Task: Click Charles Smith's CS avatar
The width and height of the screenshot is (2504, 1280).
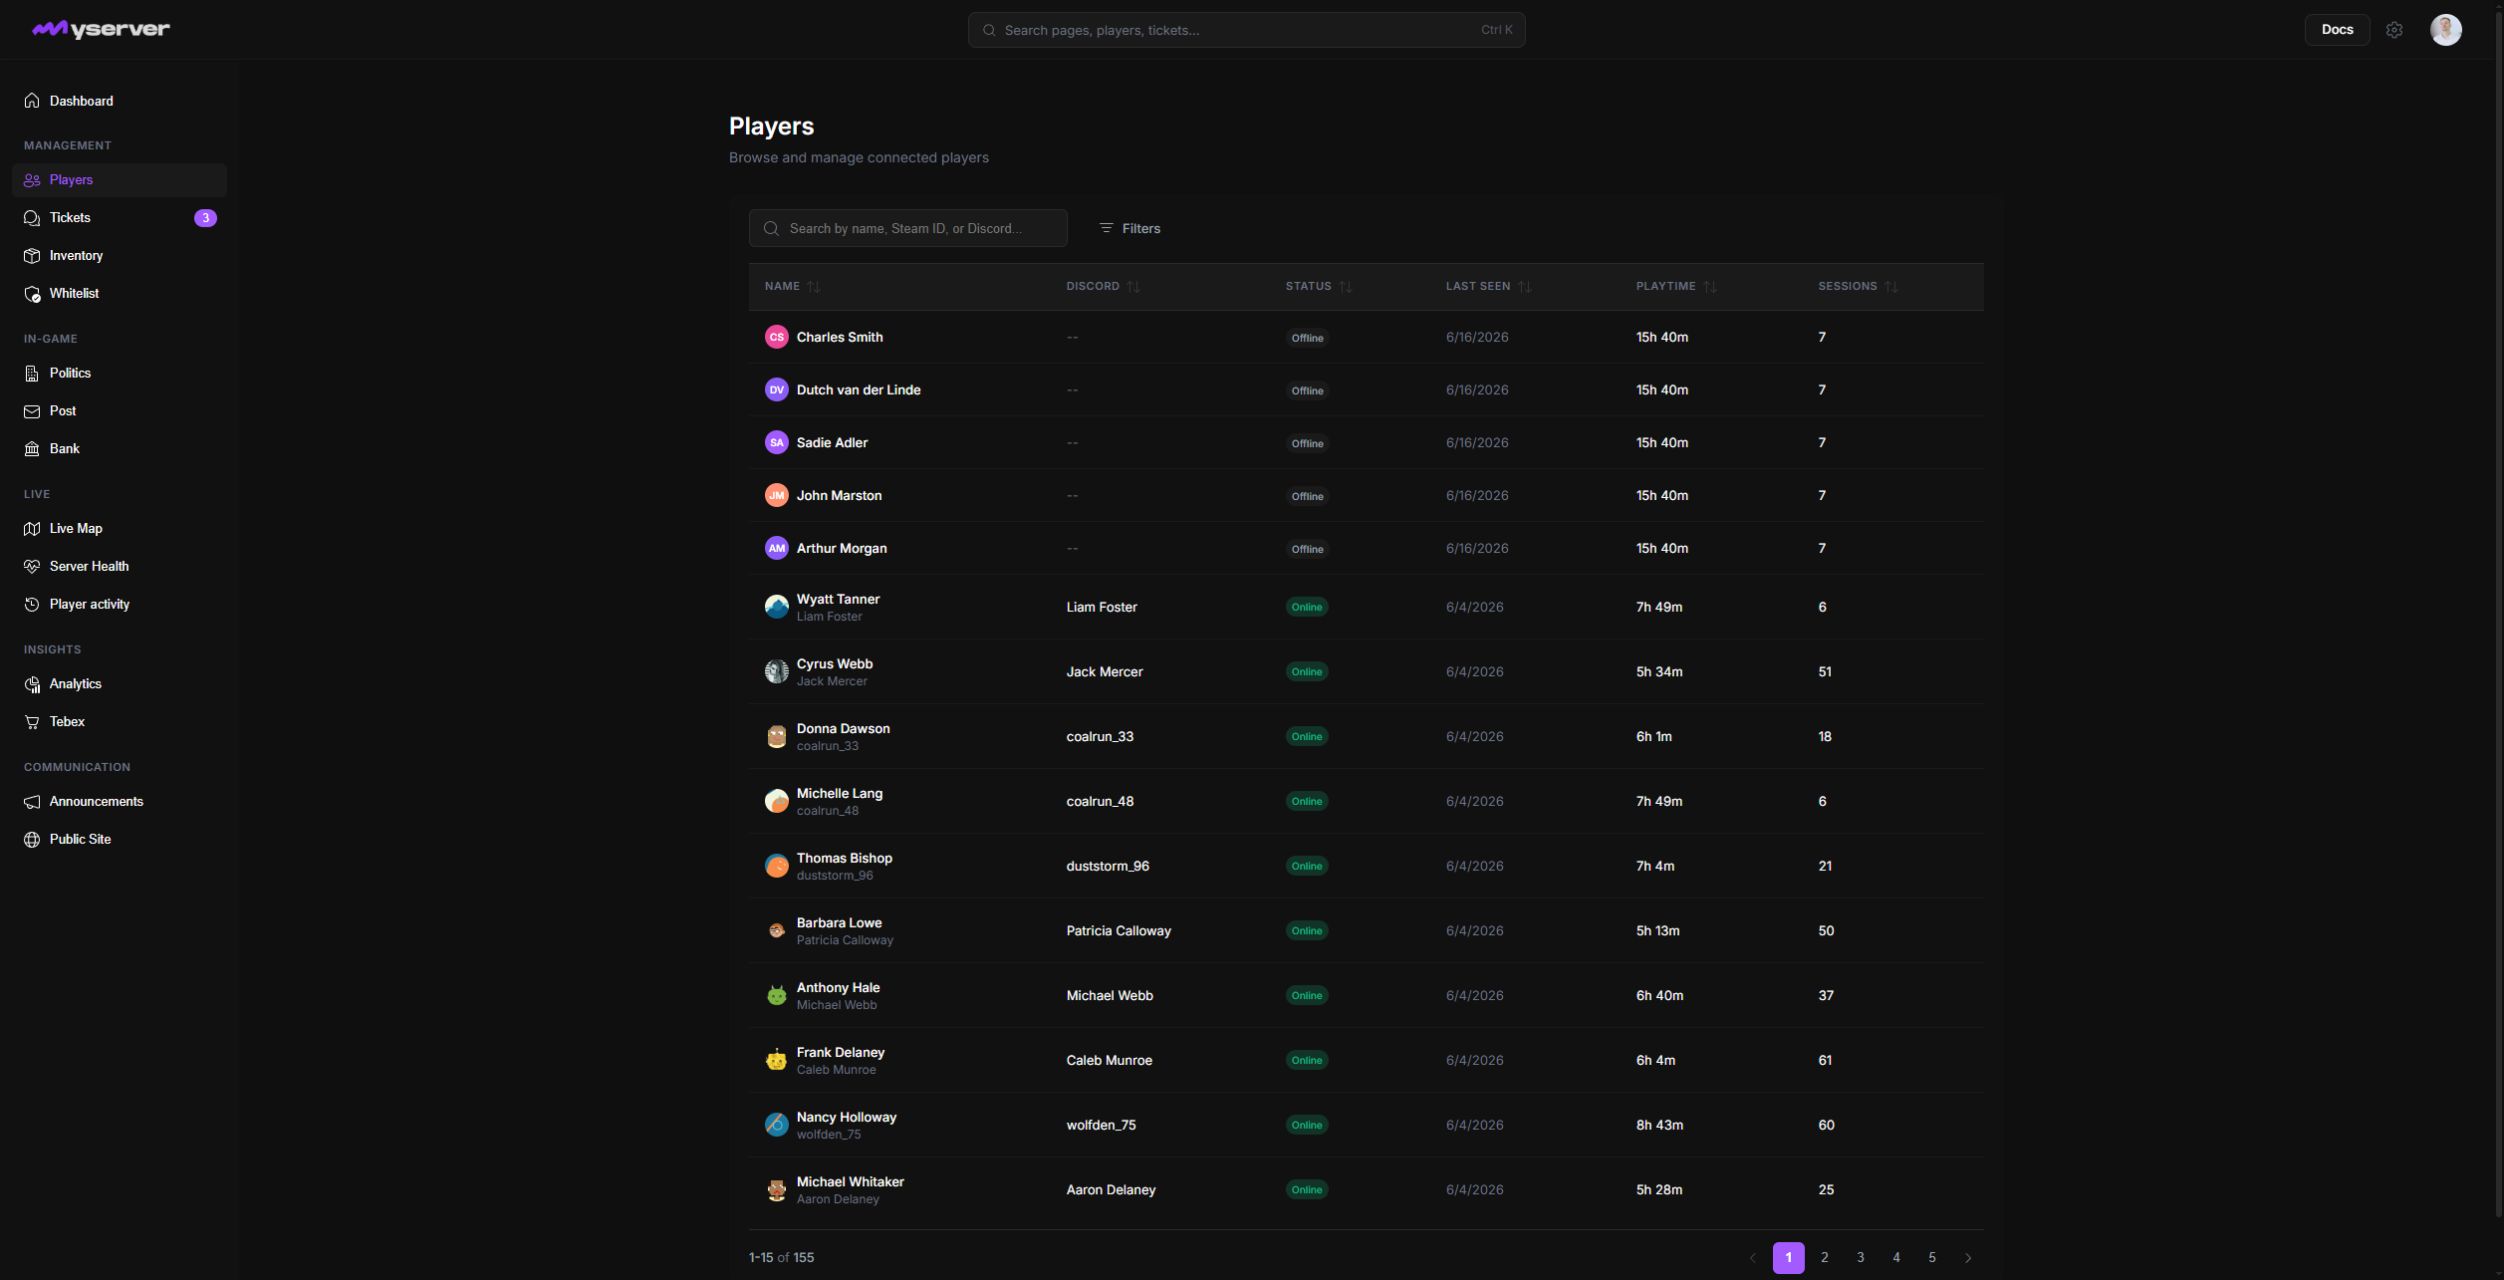Action: pos(777,337)
